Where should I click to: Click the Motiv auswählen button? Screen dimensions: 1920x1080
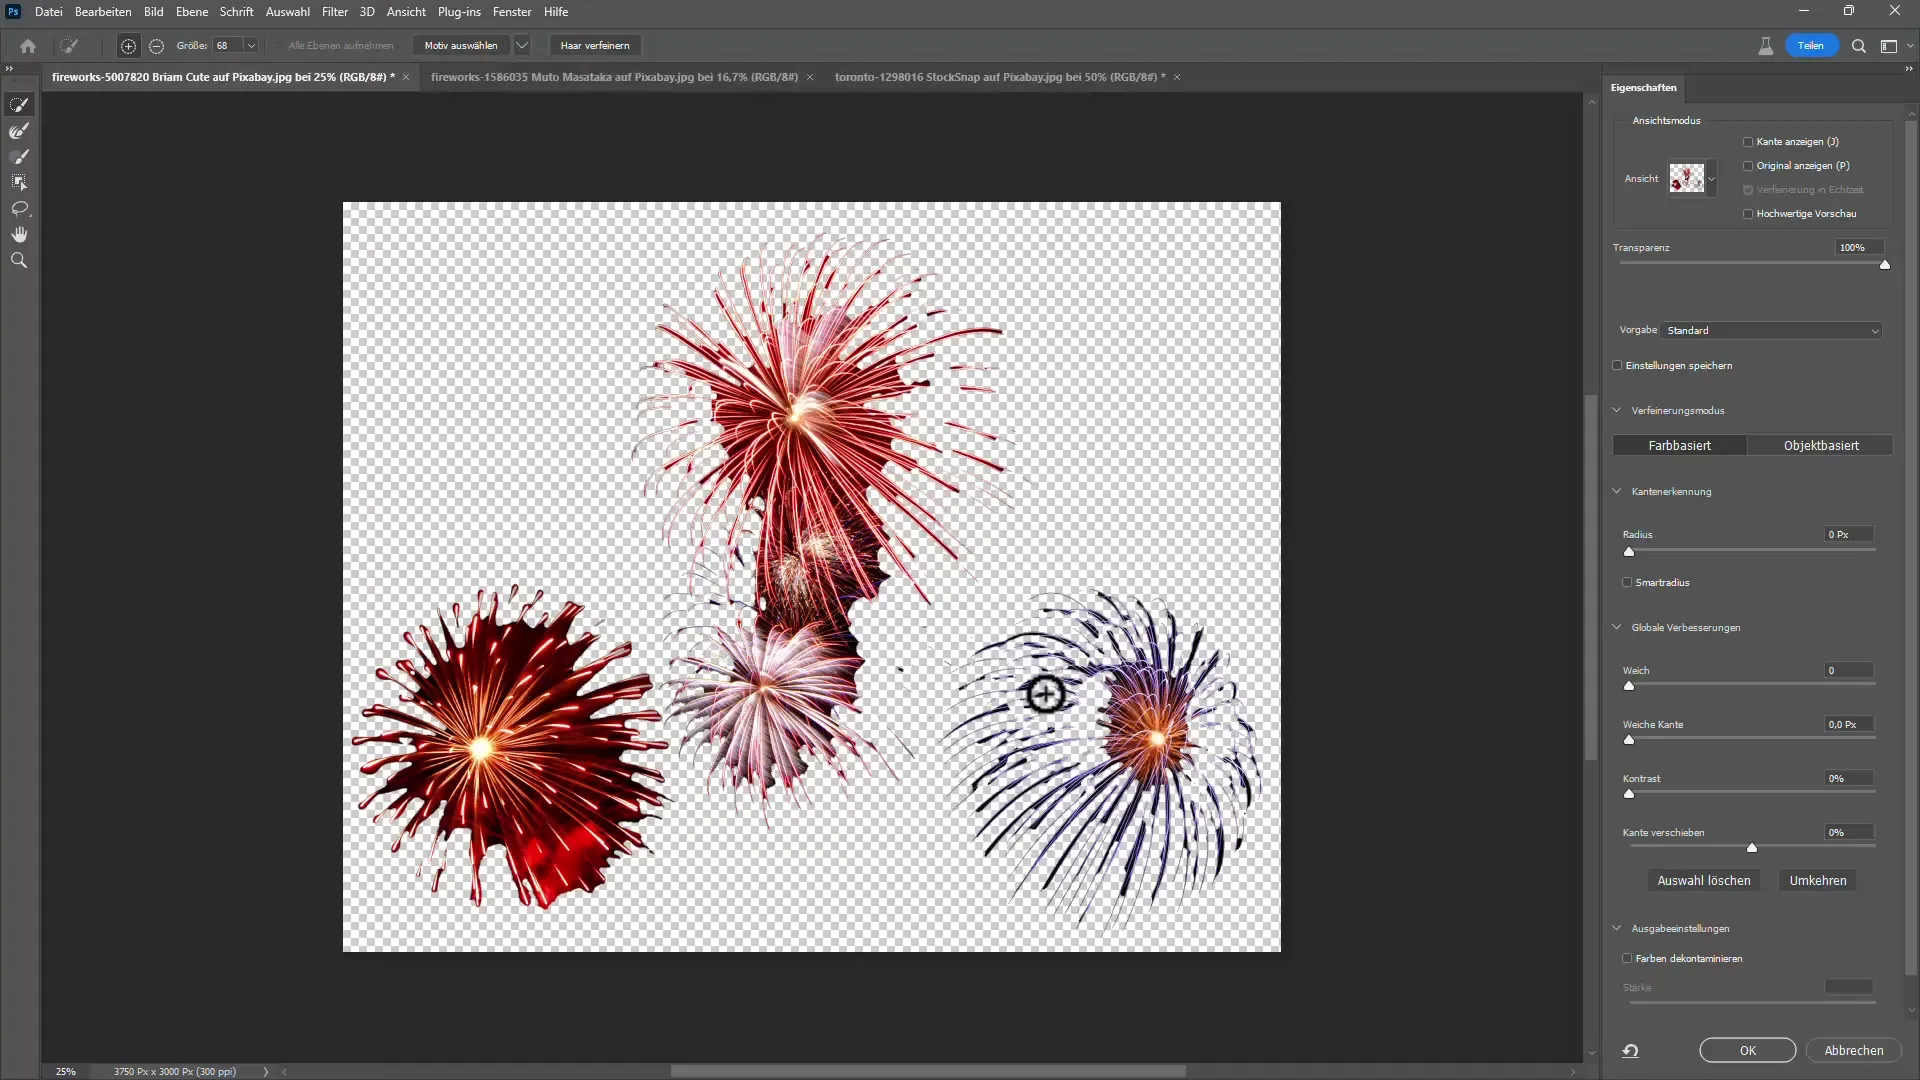(461, 46)
